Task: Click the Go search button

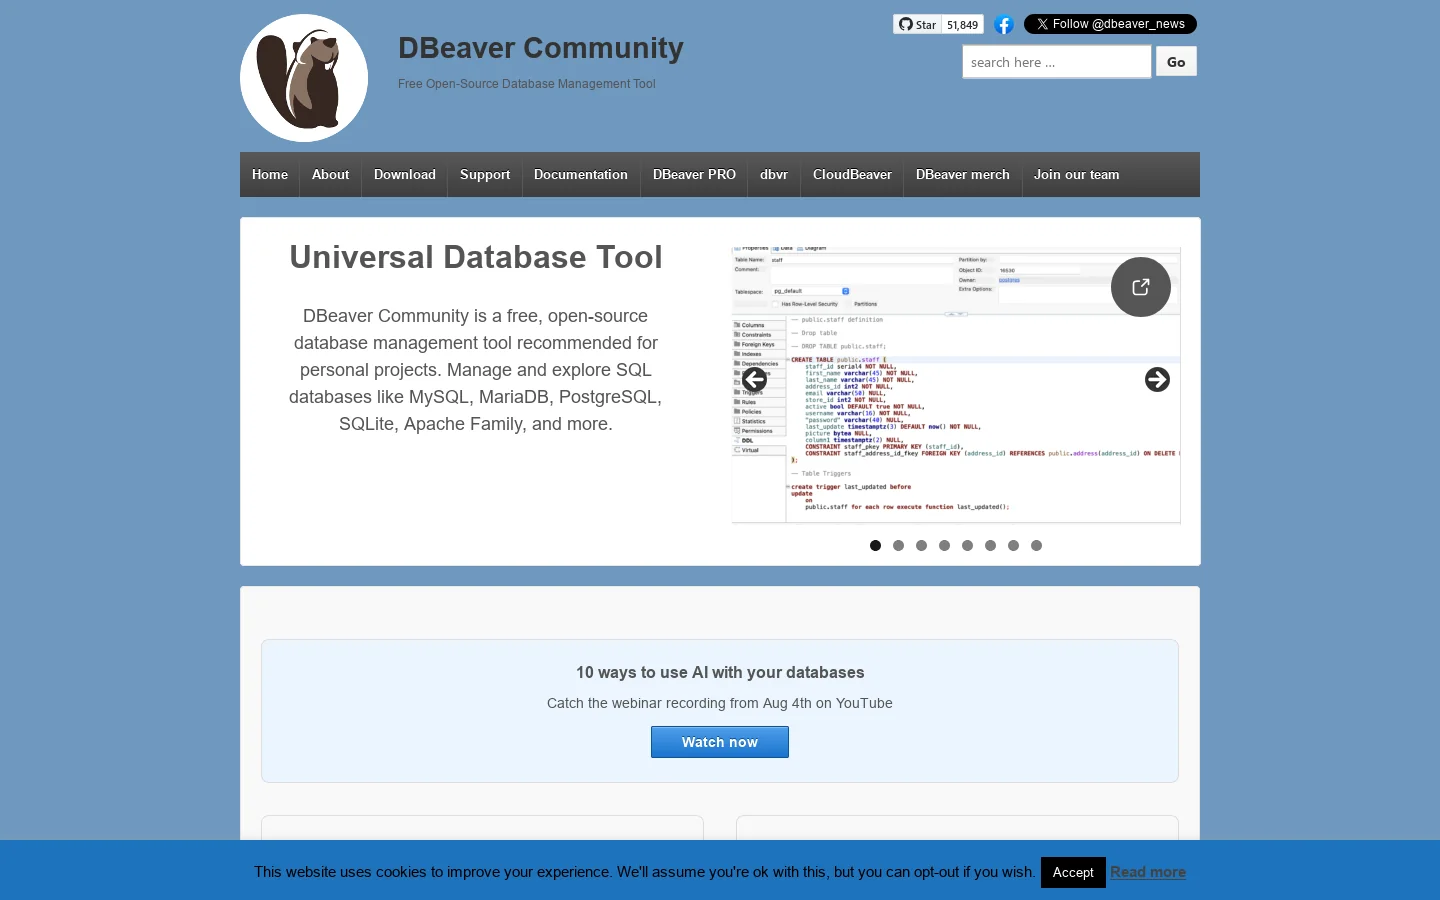Action: coord(1176,62)
